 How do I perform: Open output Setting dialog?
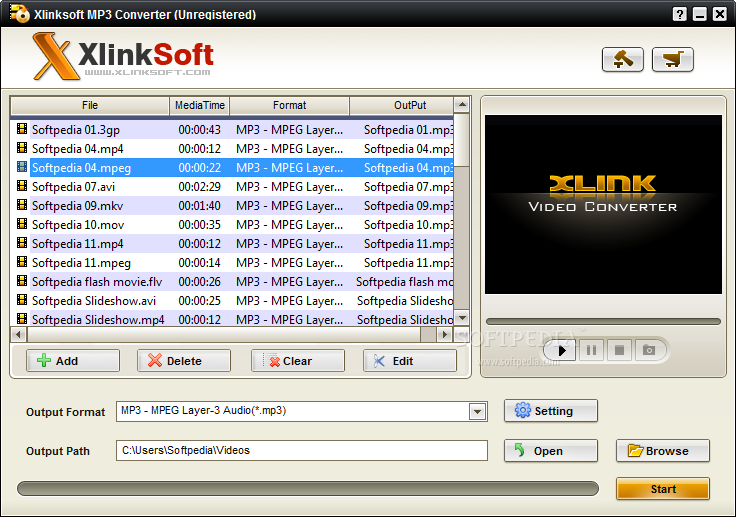click(x=551, y=411)
